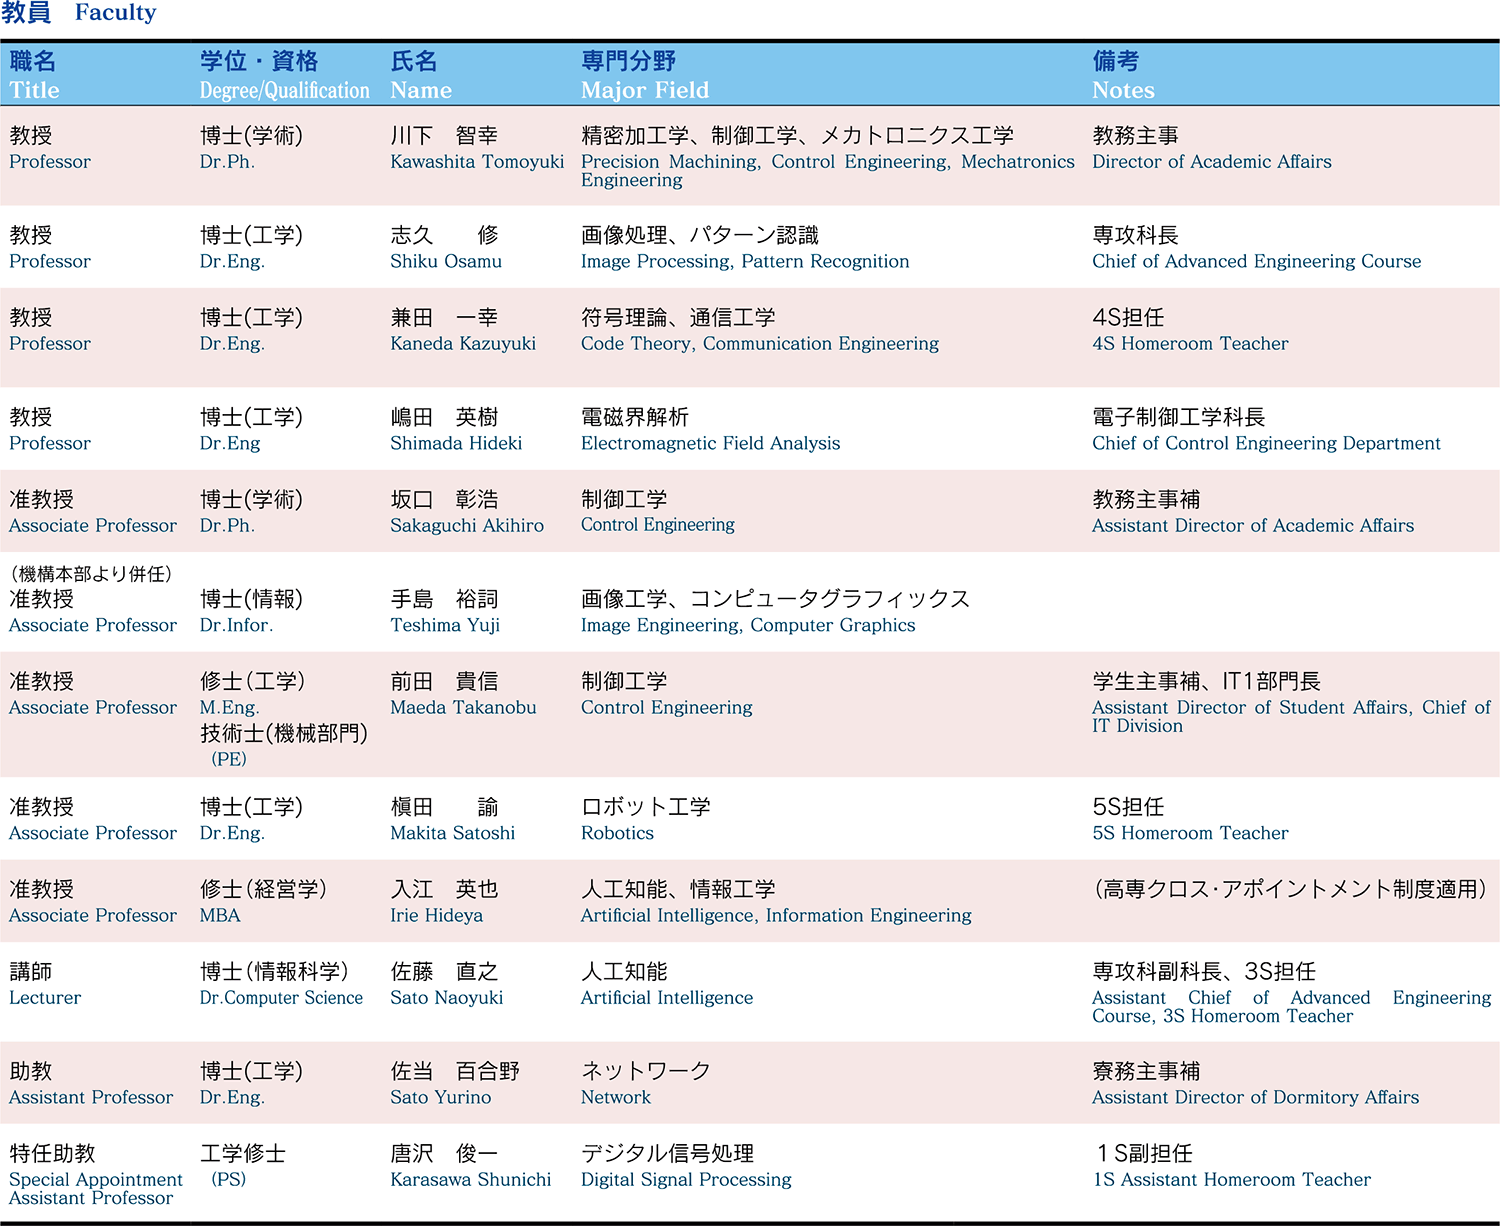Image resolution: width=1500 pixels, height=1226 pixels.
Task: Click '4S Homeroom Teacher' note
Action: tap(1190, 344)
